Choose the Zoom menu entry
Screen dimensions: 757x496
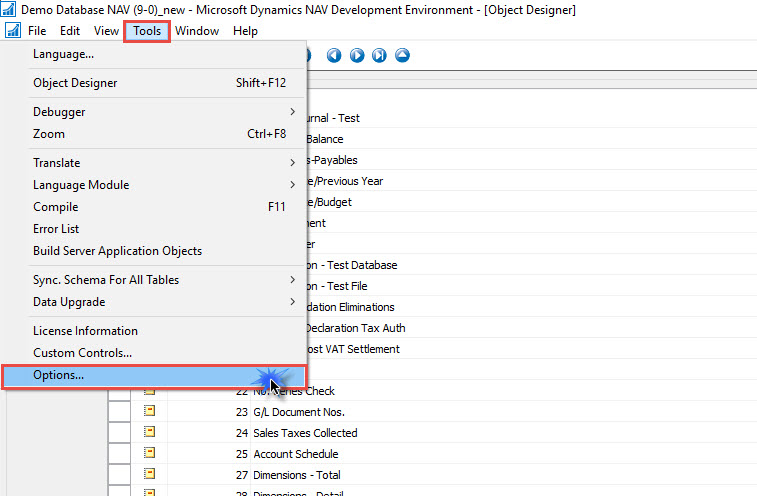(154, 134)
